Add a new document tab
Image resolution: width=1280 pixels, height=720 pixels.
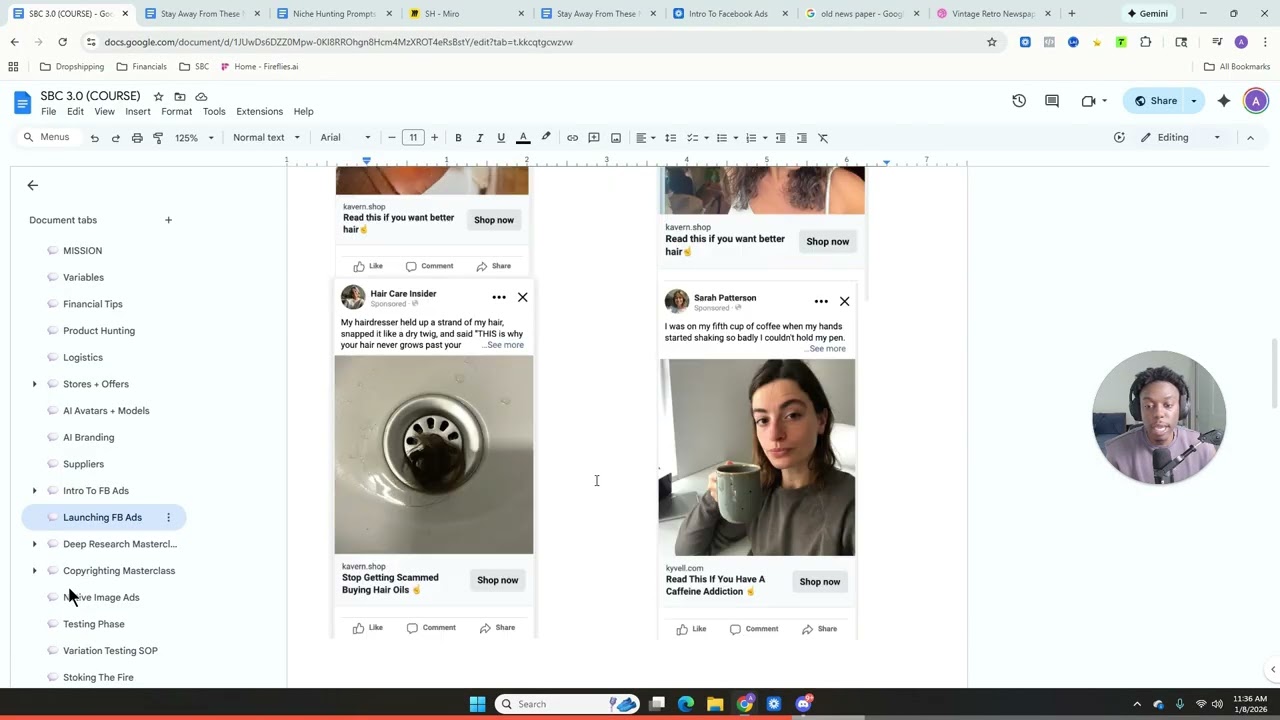(x=168, y=220)
